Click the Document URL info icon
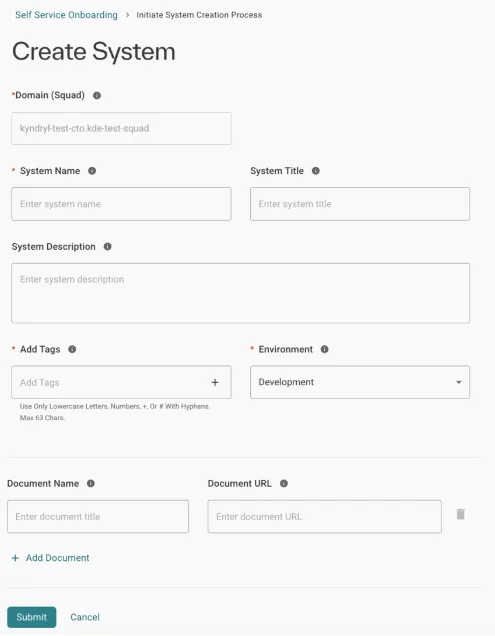The height and width of the screenshot is (636, 495). click(x=284, y=483)
